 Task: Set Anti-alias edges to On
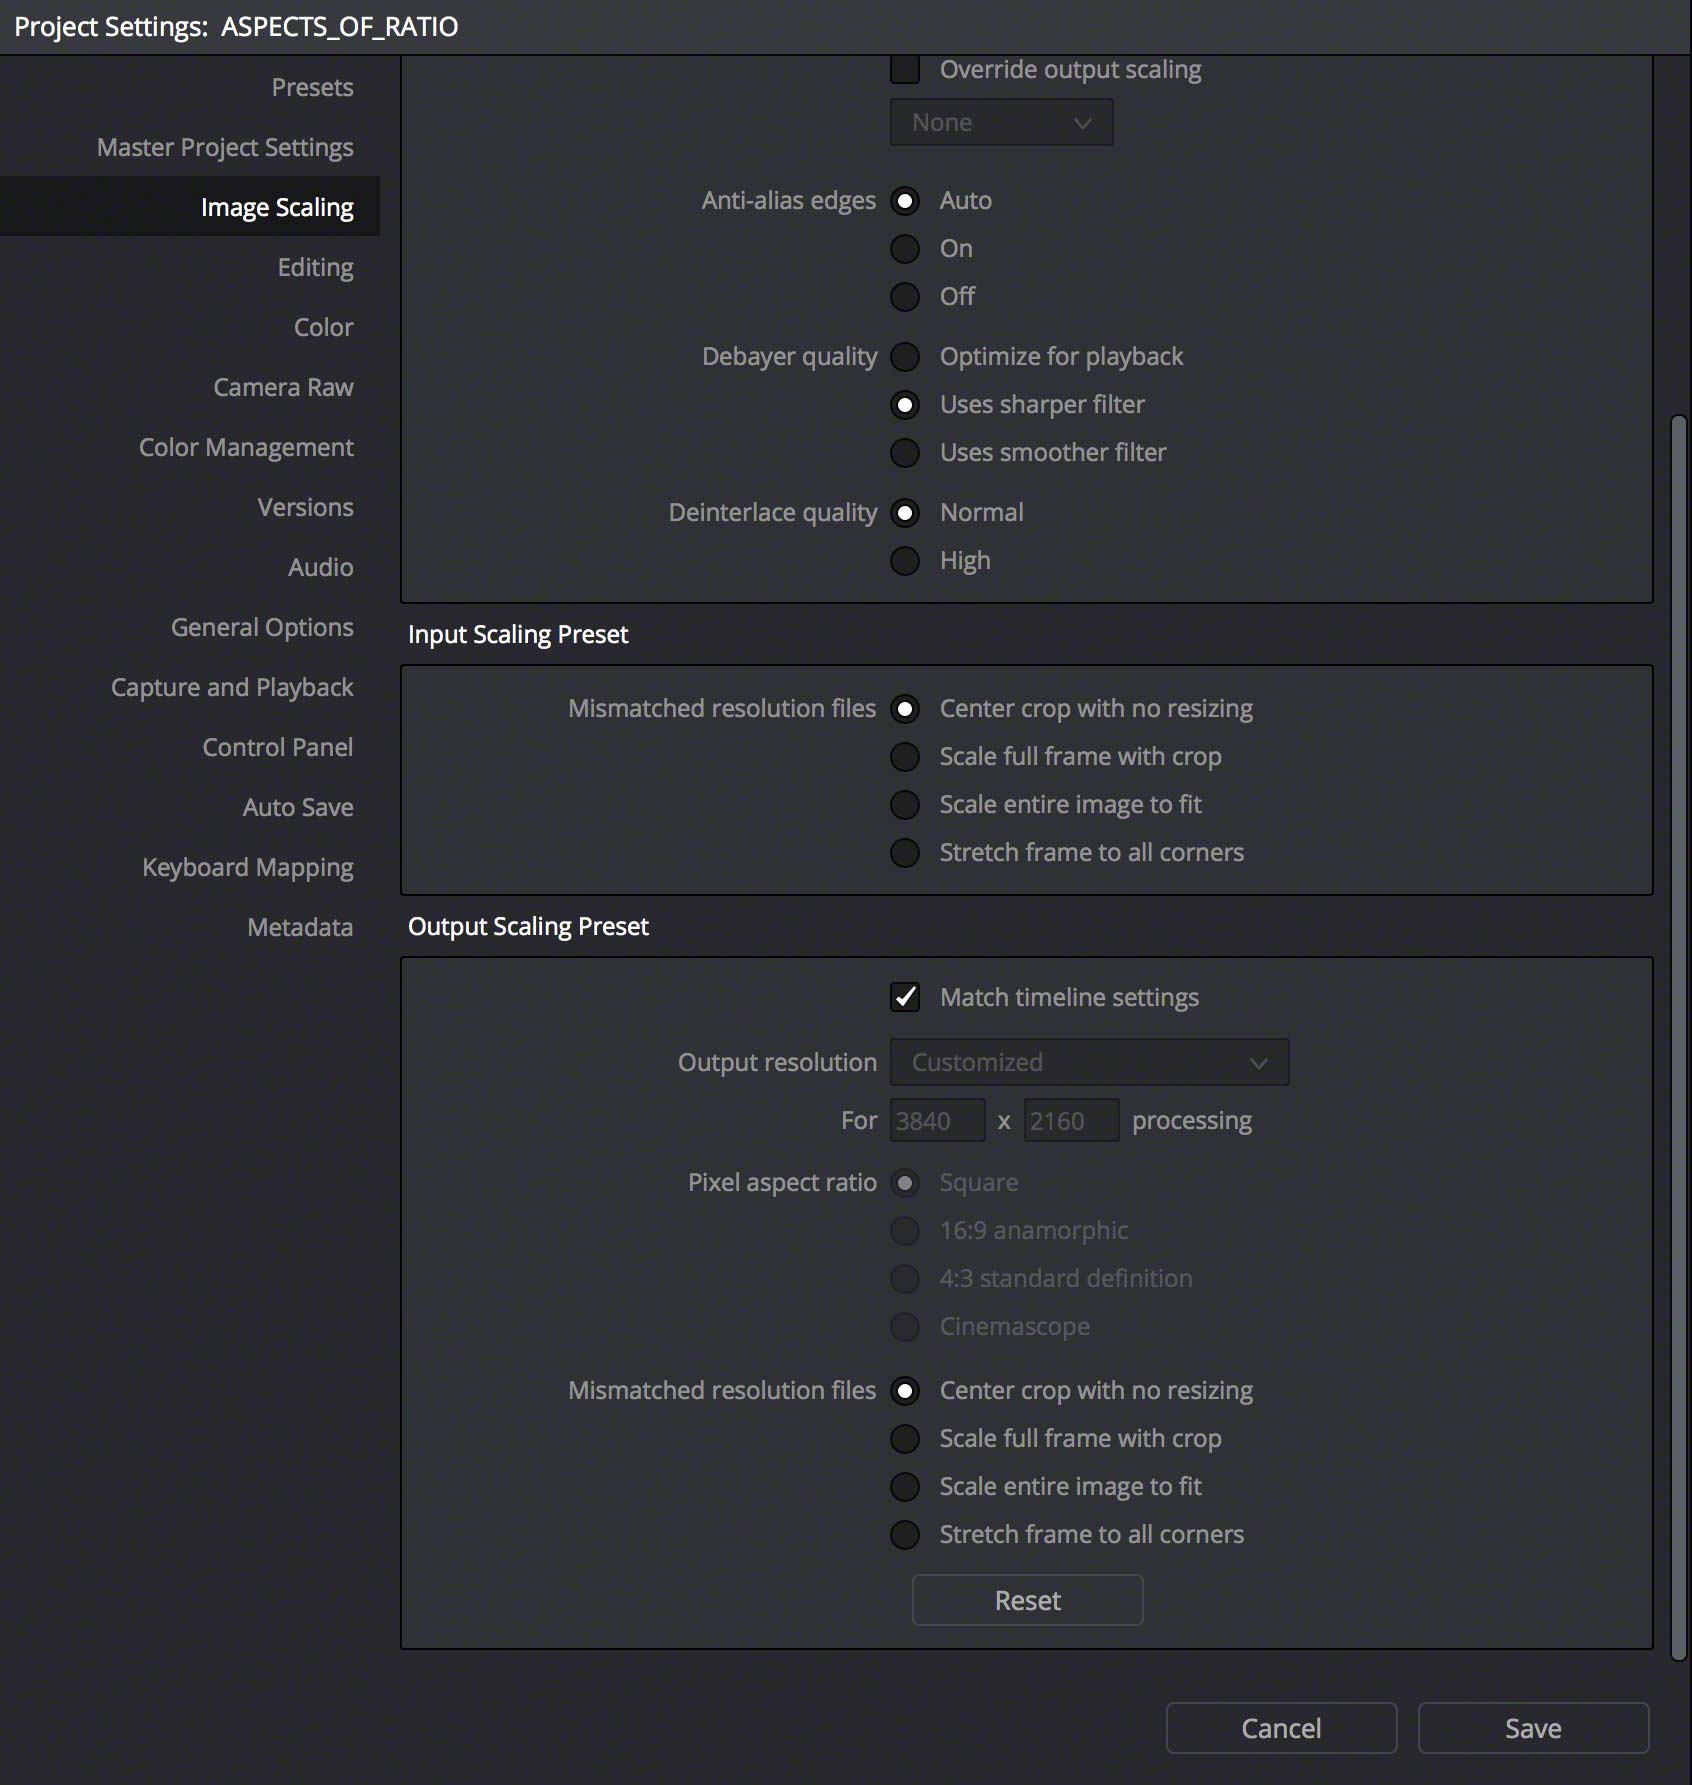coord(905,249)
